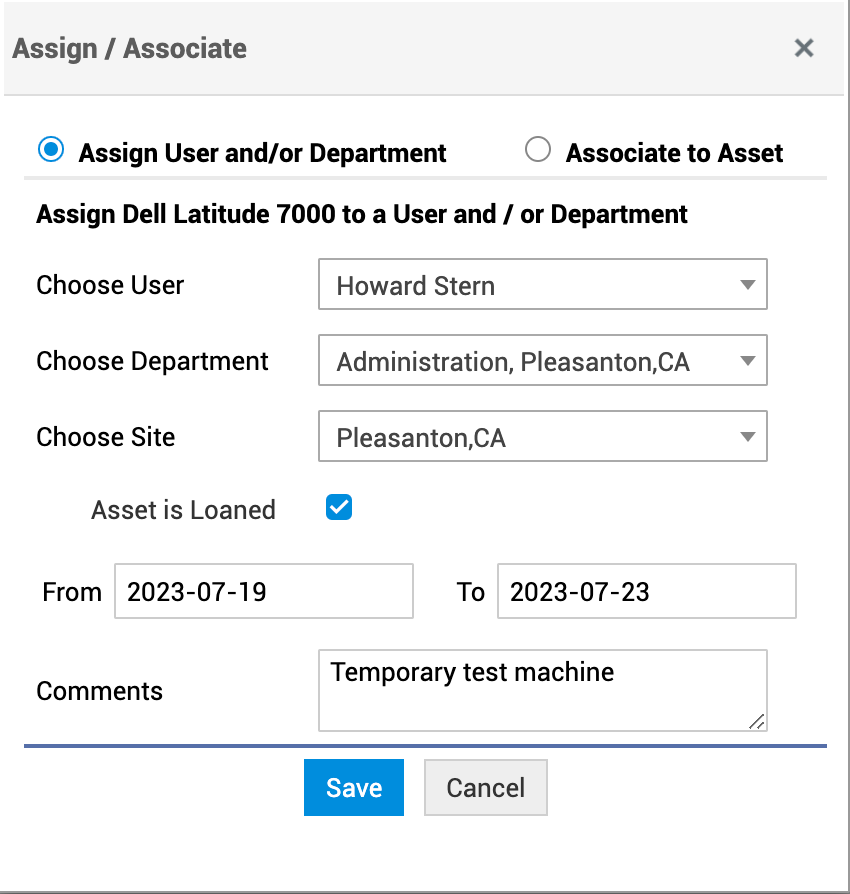Viewport: 850px width, 894px height.
Task: Click the 'Choose User' label
Action: tap(110, 285)
